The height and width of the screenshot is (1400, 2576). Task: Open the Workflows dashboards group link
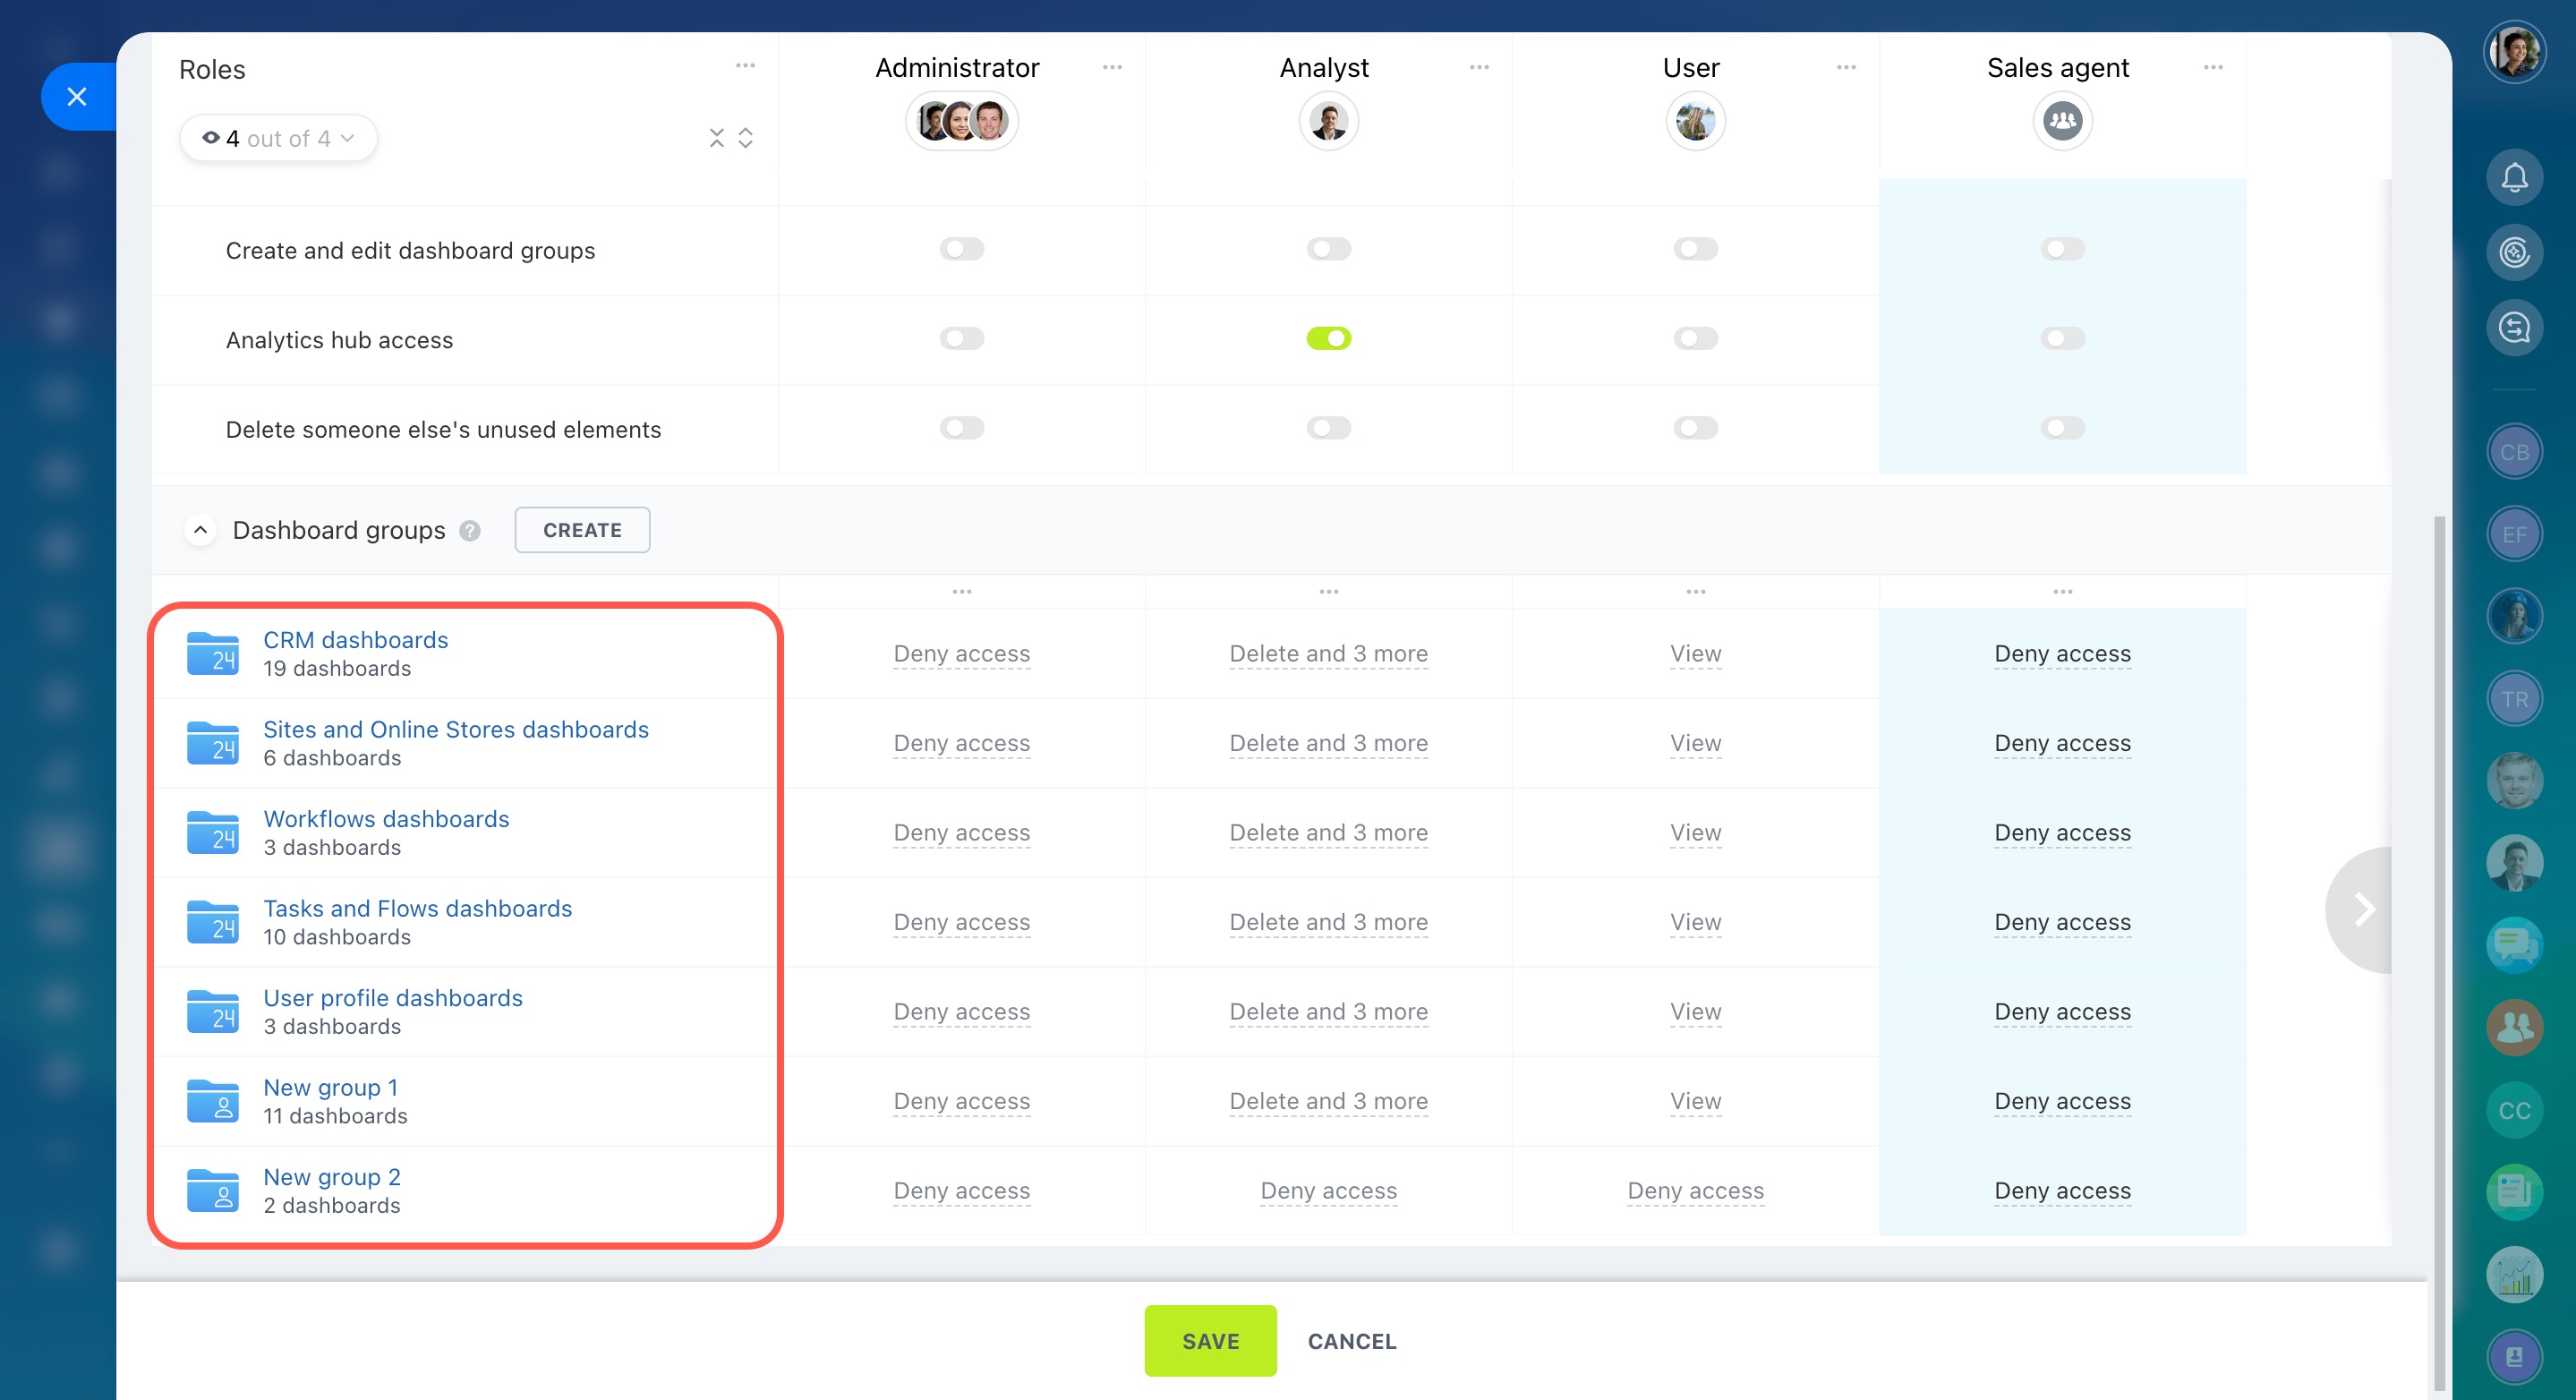coord(386,818)
